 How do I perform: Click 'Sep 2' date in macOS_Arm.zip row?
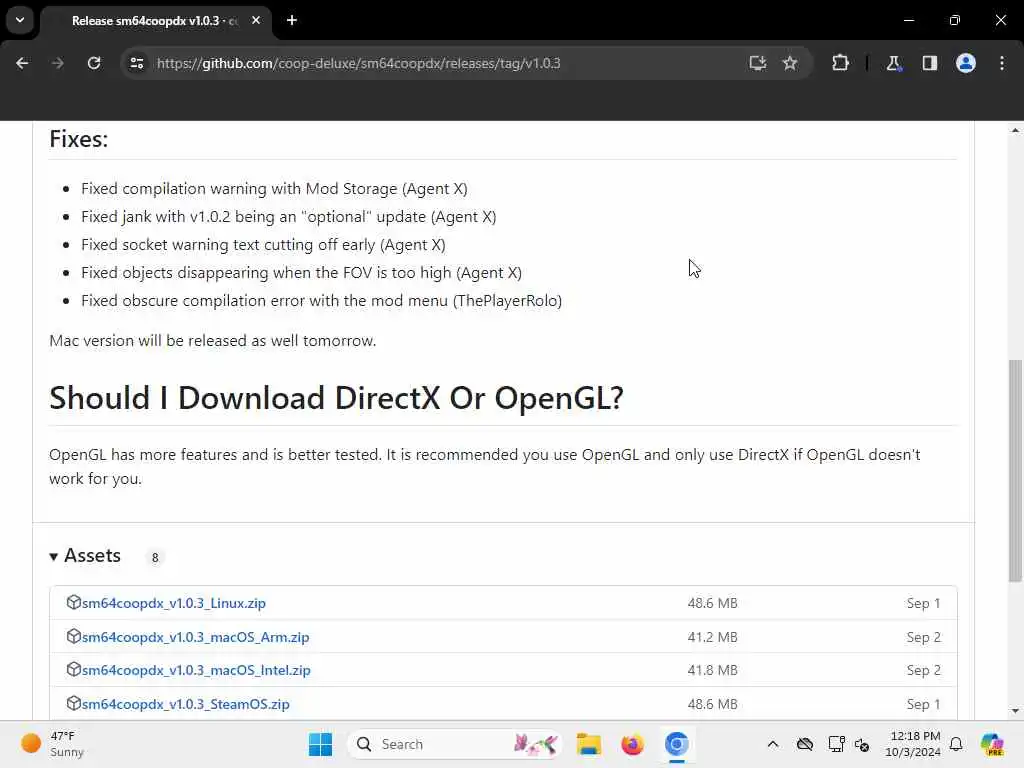pos(923,637)
